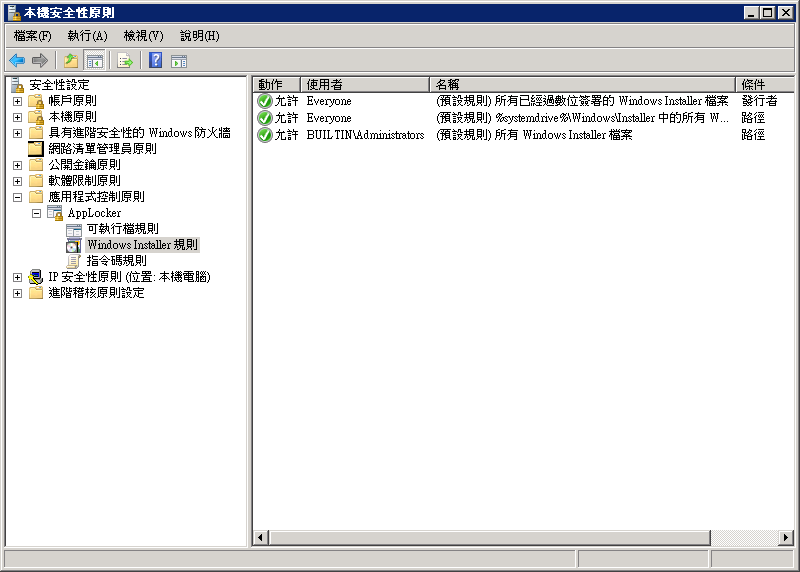
Task: Expand the 進階稽核原則設定 node
Action: [17, 293]
